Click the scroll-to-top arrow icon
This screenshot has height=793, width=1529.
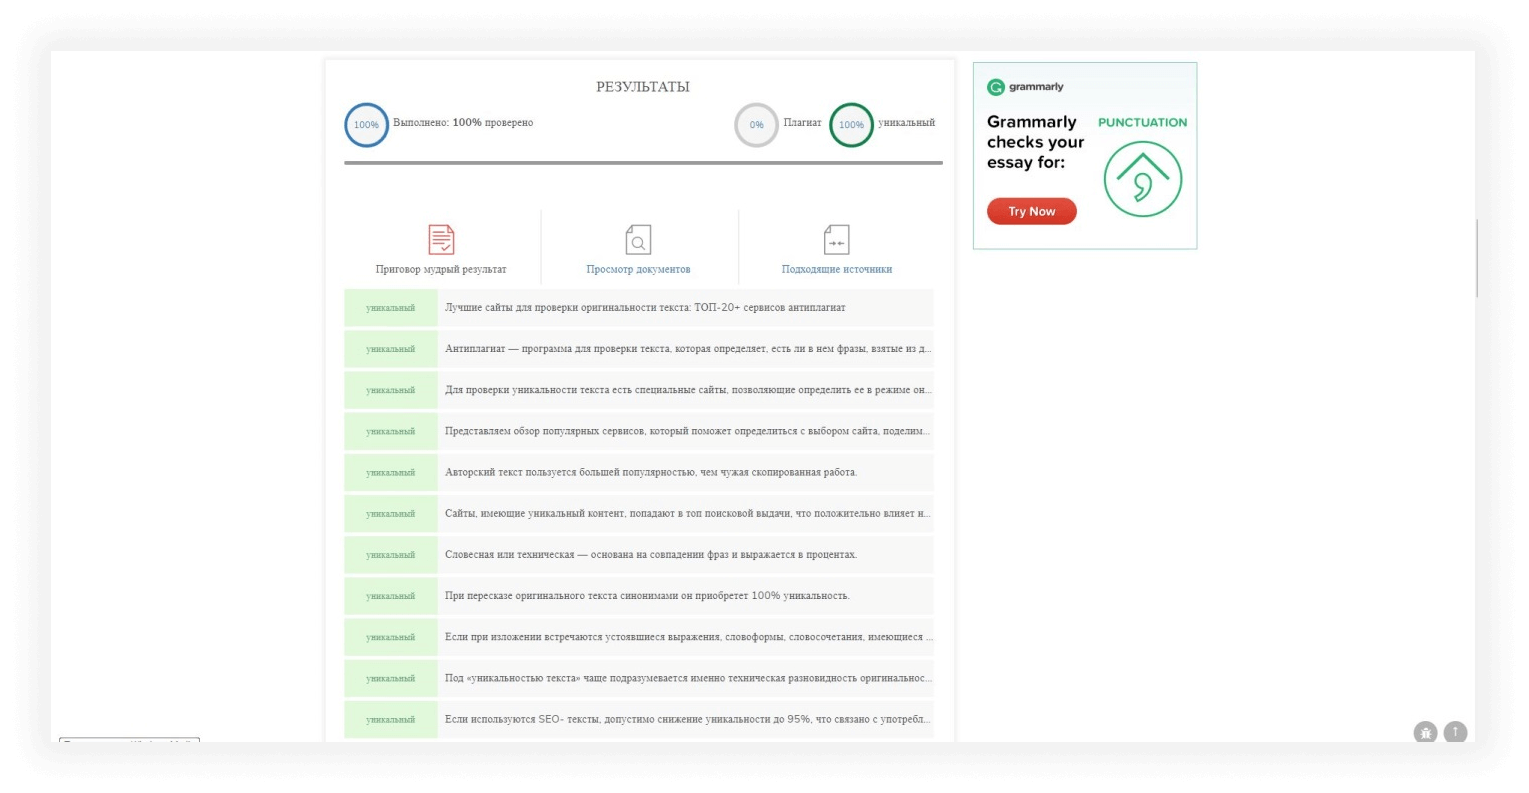[x=1455, y=732]
